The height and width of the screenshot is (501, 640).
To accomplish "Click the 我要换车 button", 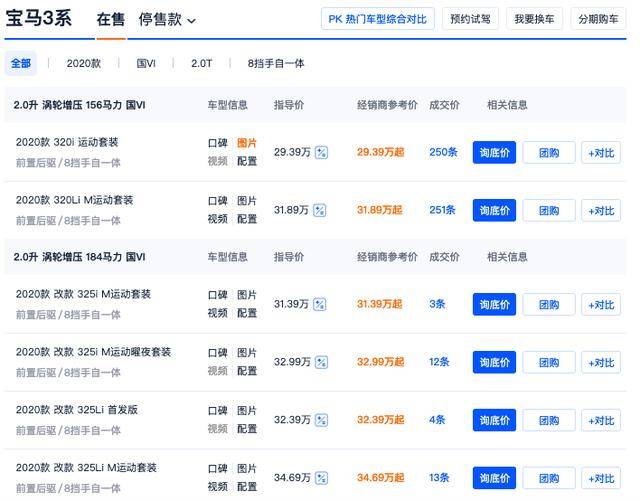I will pyautogui.click(x=534, y=19).
